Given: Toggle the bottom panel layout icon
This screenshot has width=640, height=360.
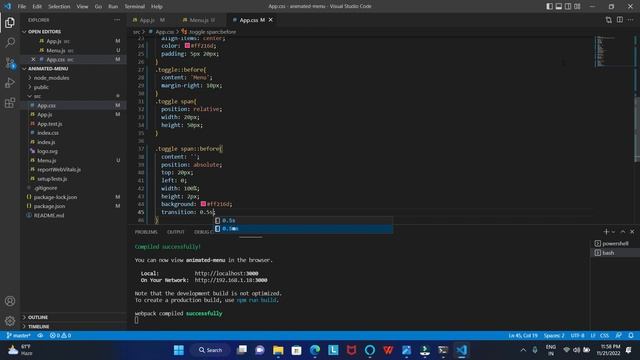Looking at the screenshot, I should point(559,6).
